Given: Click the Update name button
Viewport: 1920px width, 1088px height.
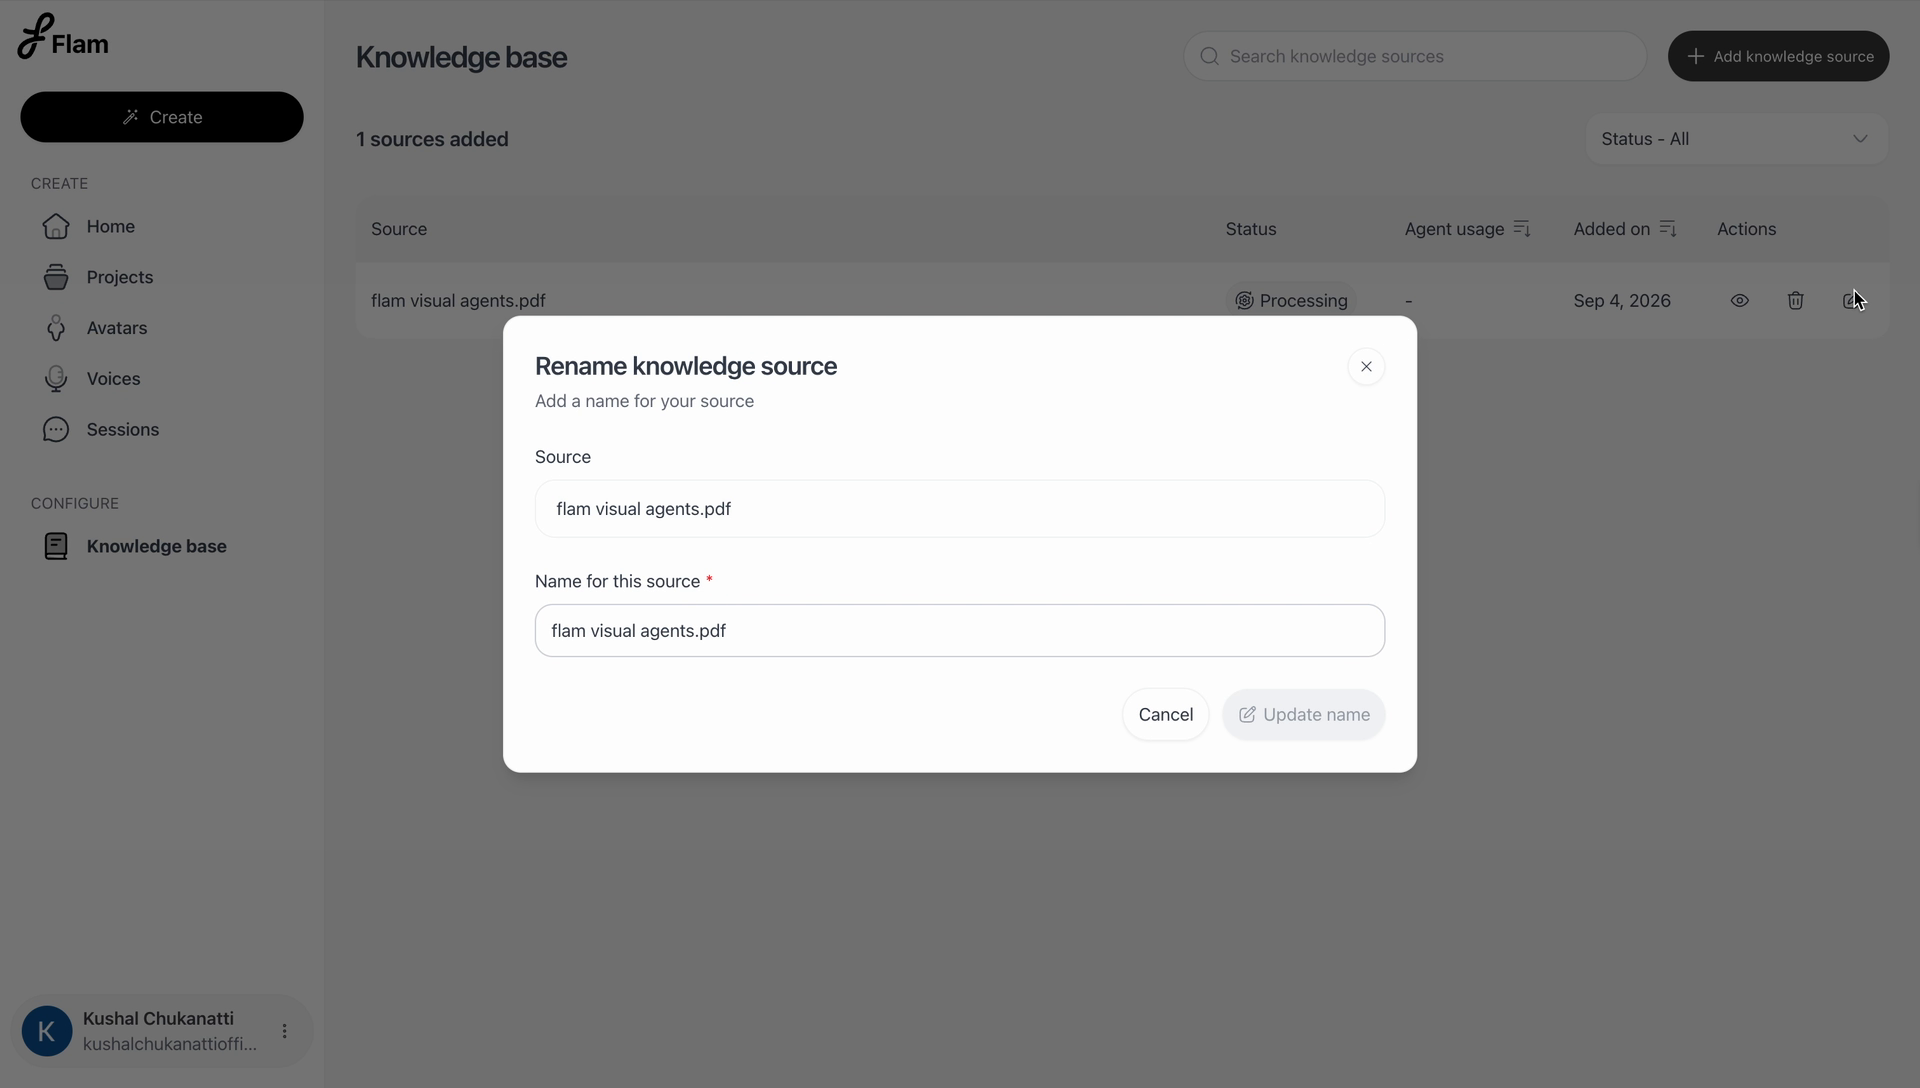Looking at the screenshot, I should tap(1303, 715).
